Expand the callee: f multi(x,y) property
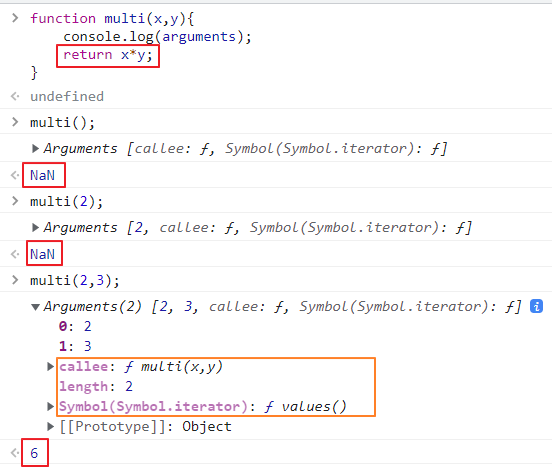This screenshot has height=469, width=552. [51, 367]
